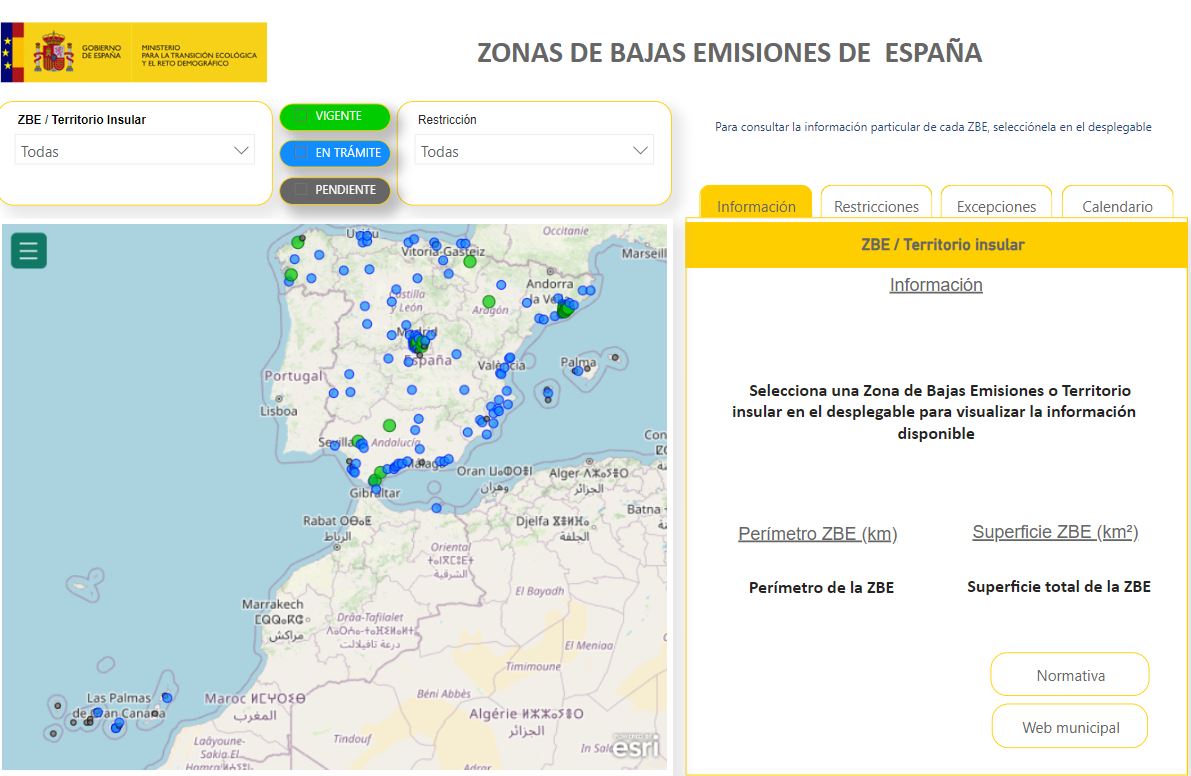The height and width of the screenshot is (776, 1191).
Task: Open the green hamburger menu on the map
Action: (28, 250)
